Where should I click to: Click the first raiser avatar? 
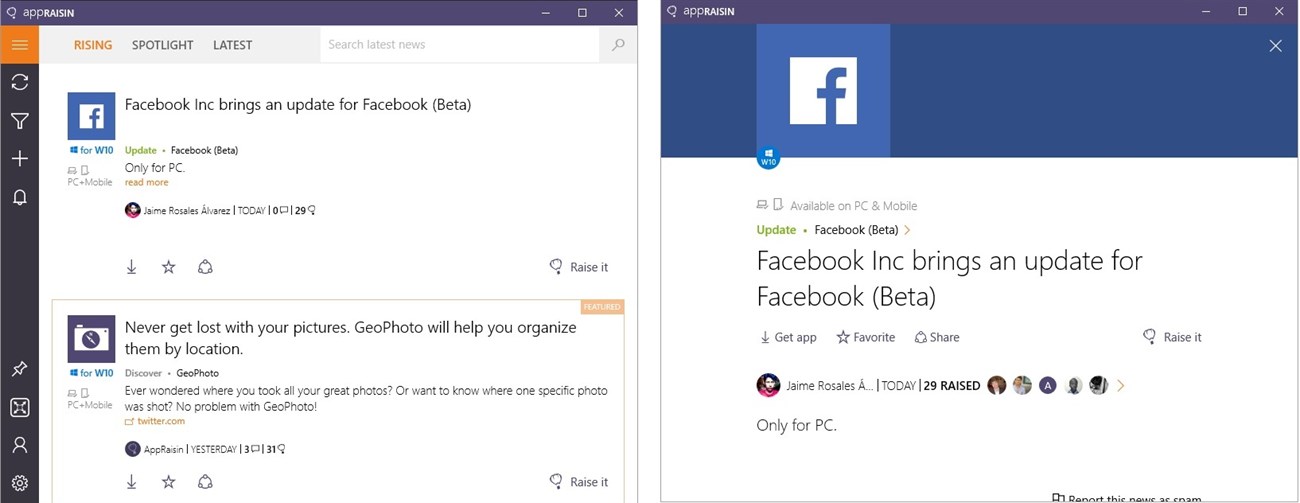996,385
